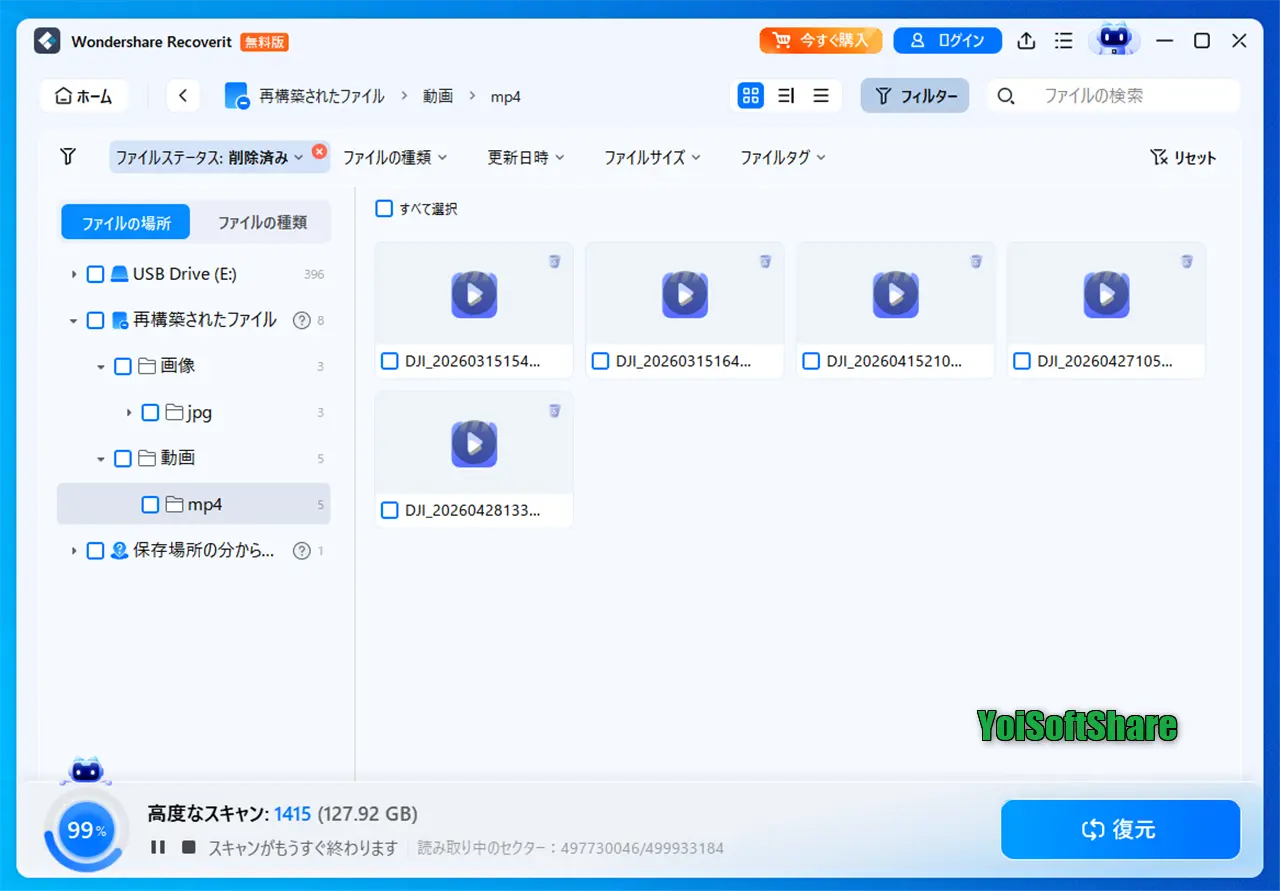Remove the 削除済み file status filter
This screenshot has width=1280, height=891.
319,151
